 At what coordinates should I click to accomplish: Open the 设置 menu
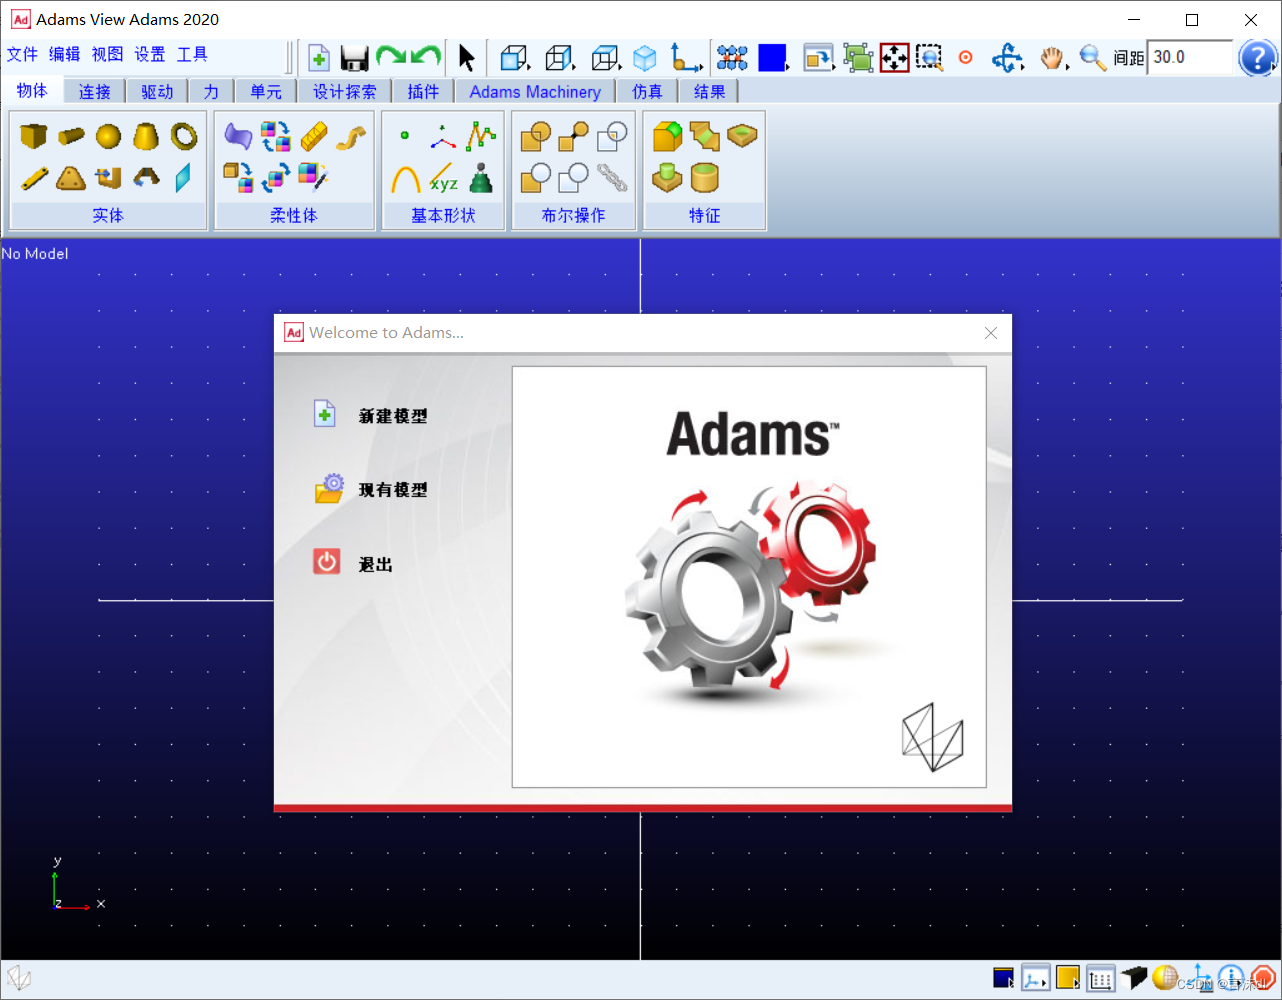(150, 54)
